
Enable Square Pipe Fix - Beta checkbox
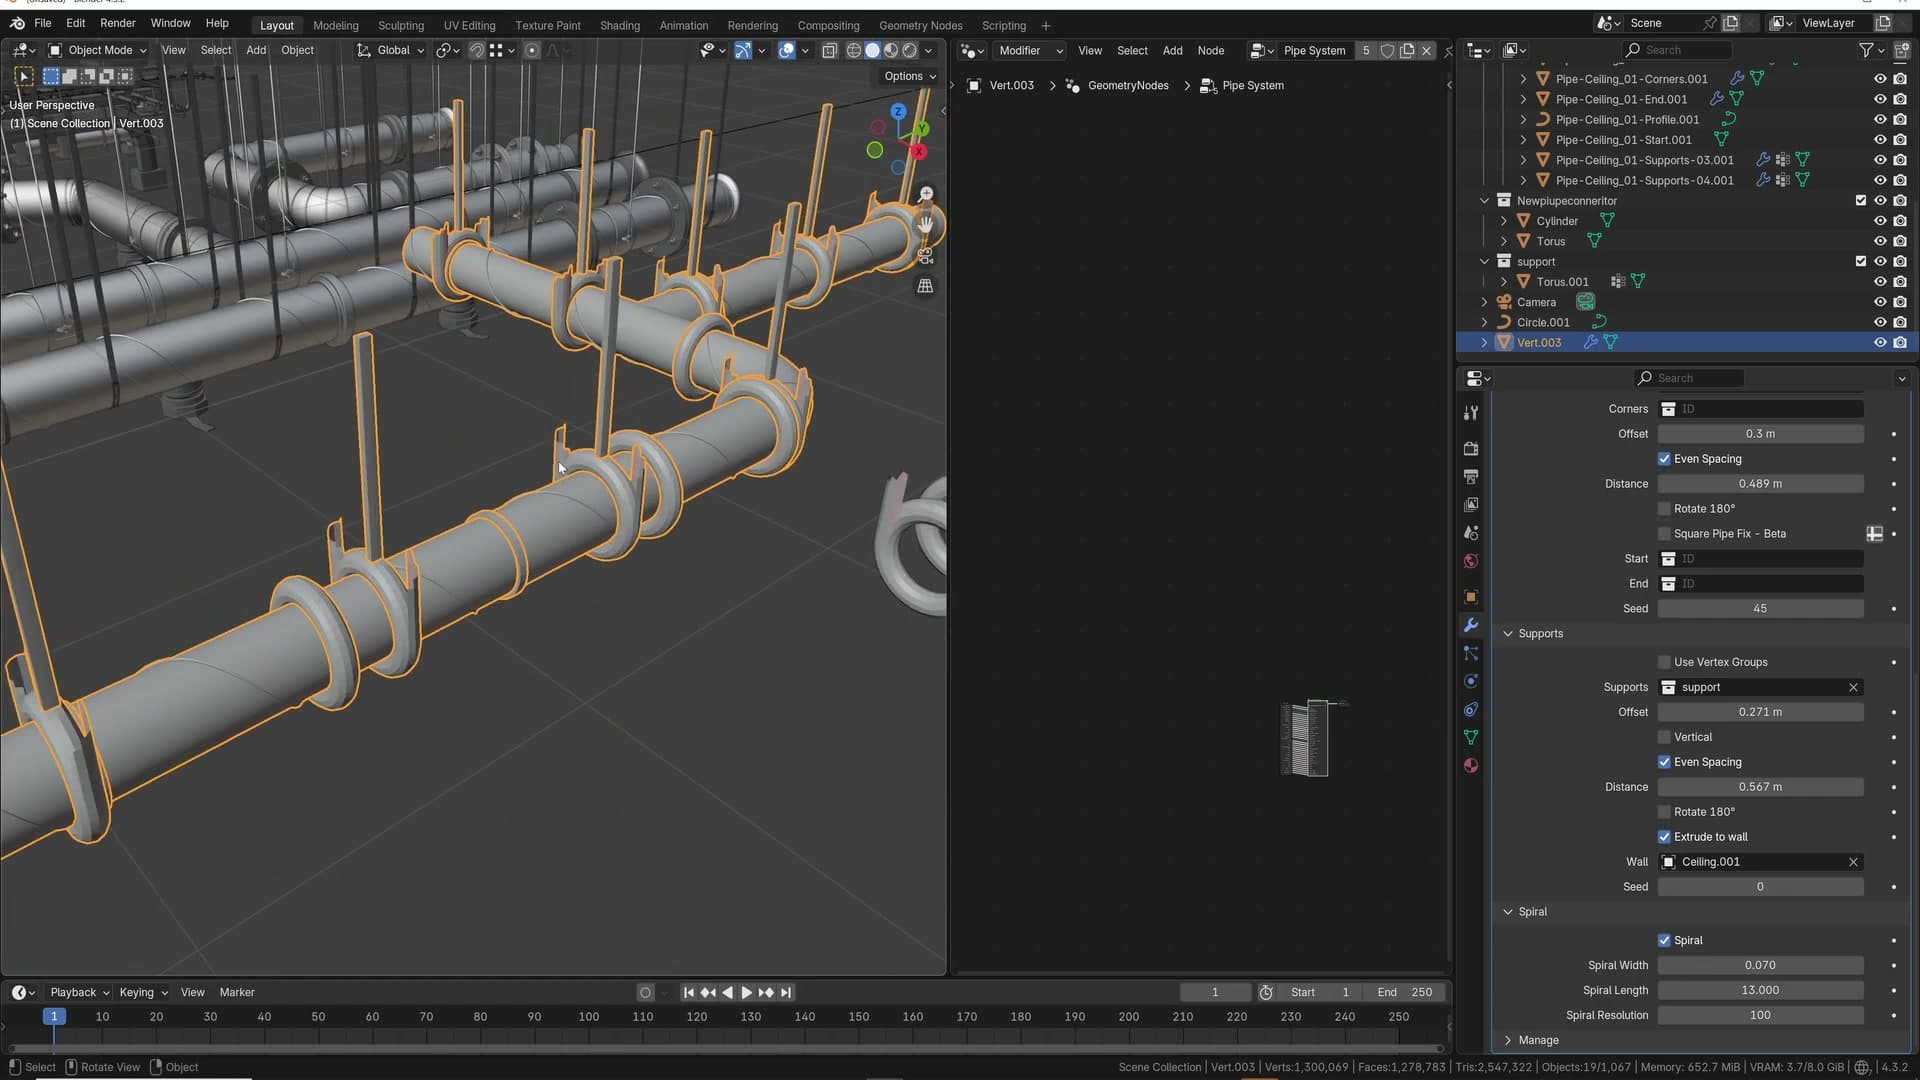[1664, 534]
